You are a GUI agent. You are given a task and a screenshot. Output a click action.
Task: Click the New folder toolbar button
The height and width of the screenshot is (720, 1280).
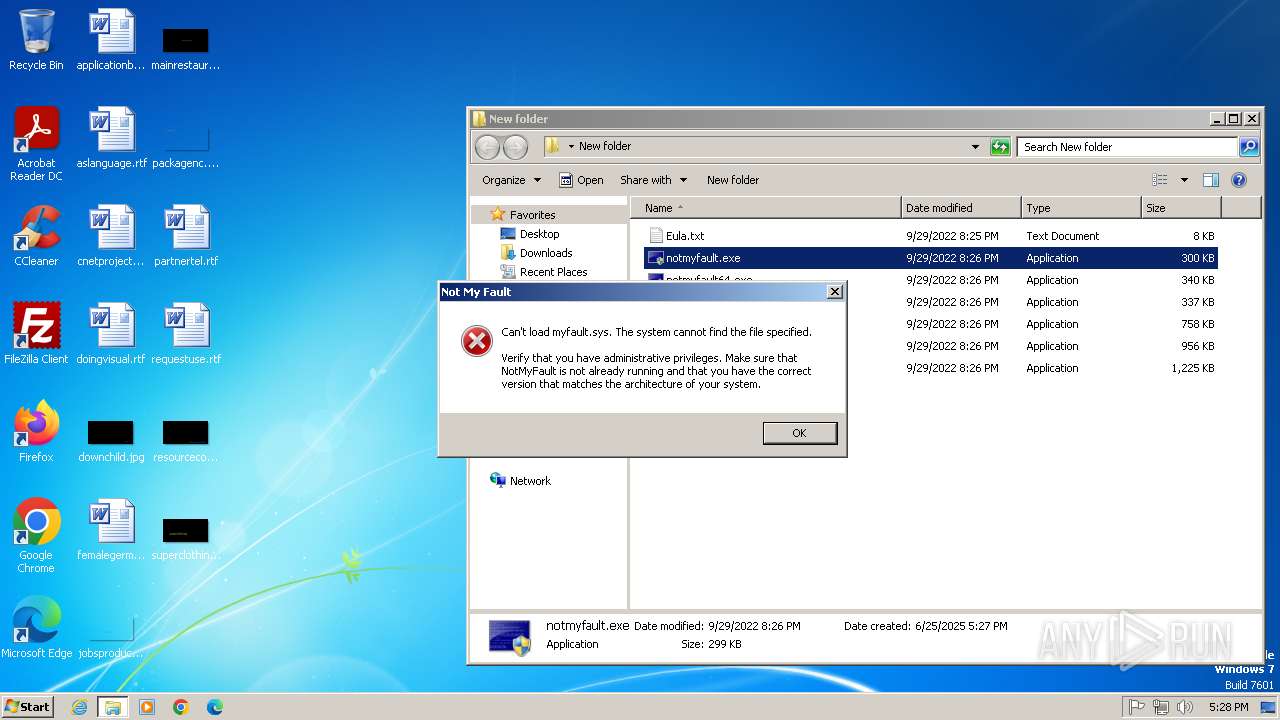pos(733,180)
